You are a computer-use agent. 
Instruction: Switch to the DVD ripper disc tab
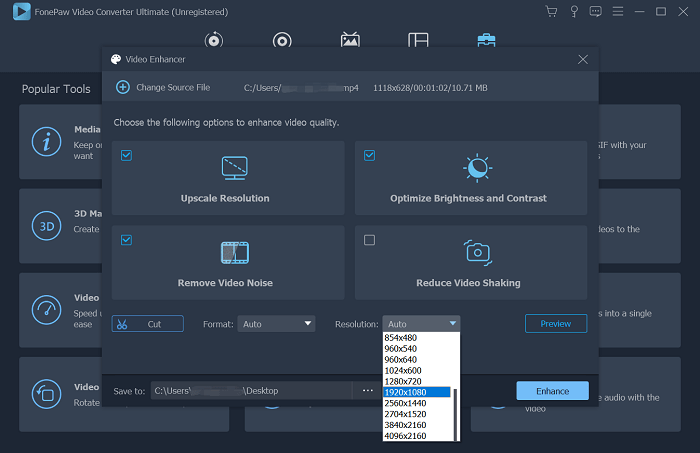pos(282,40)
